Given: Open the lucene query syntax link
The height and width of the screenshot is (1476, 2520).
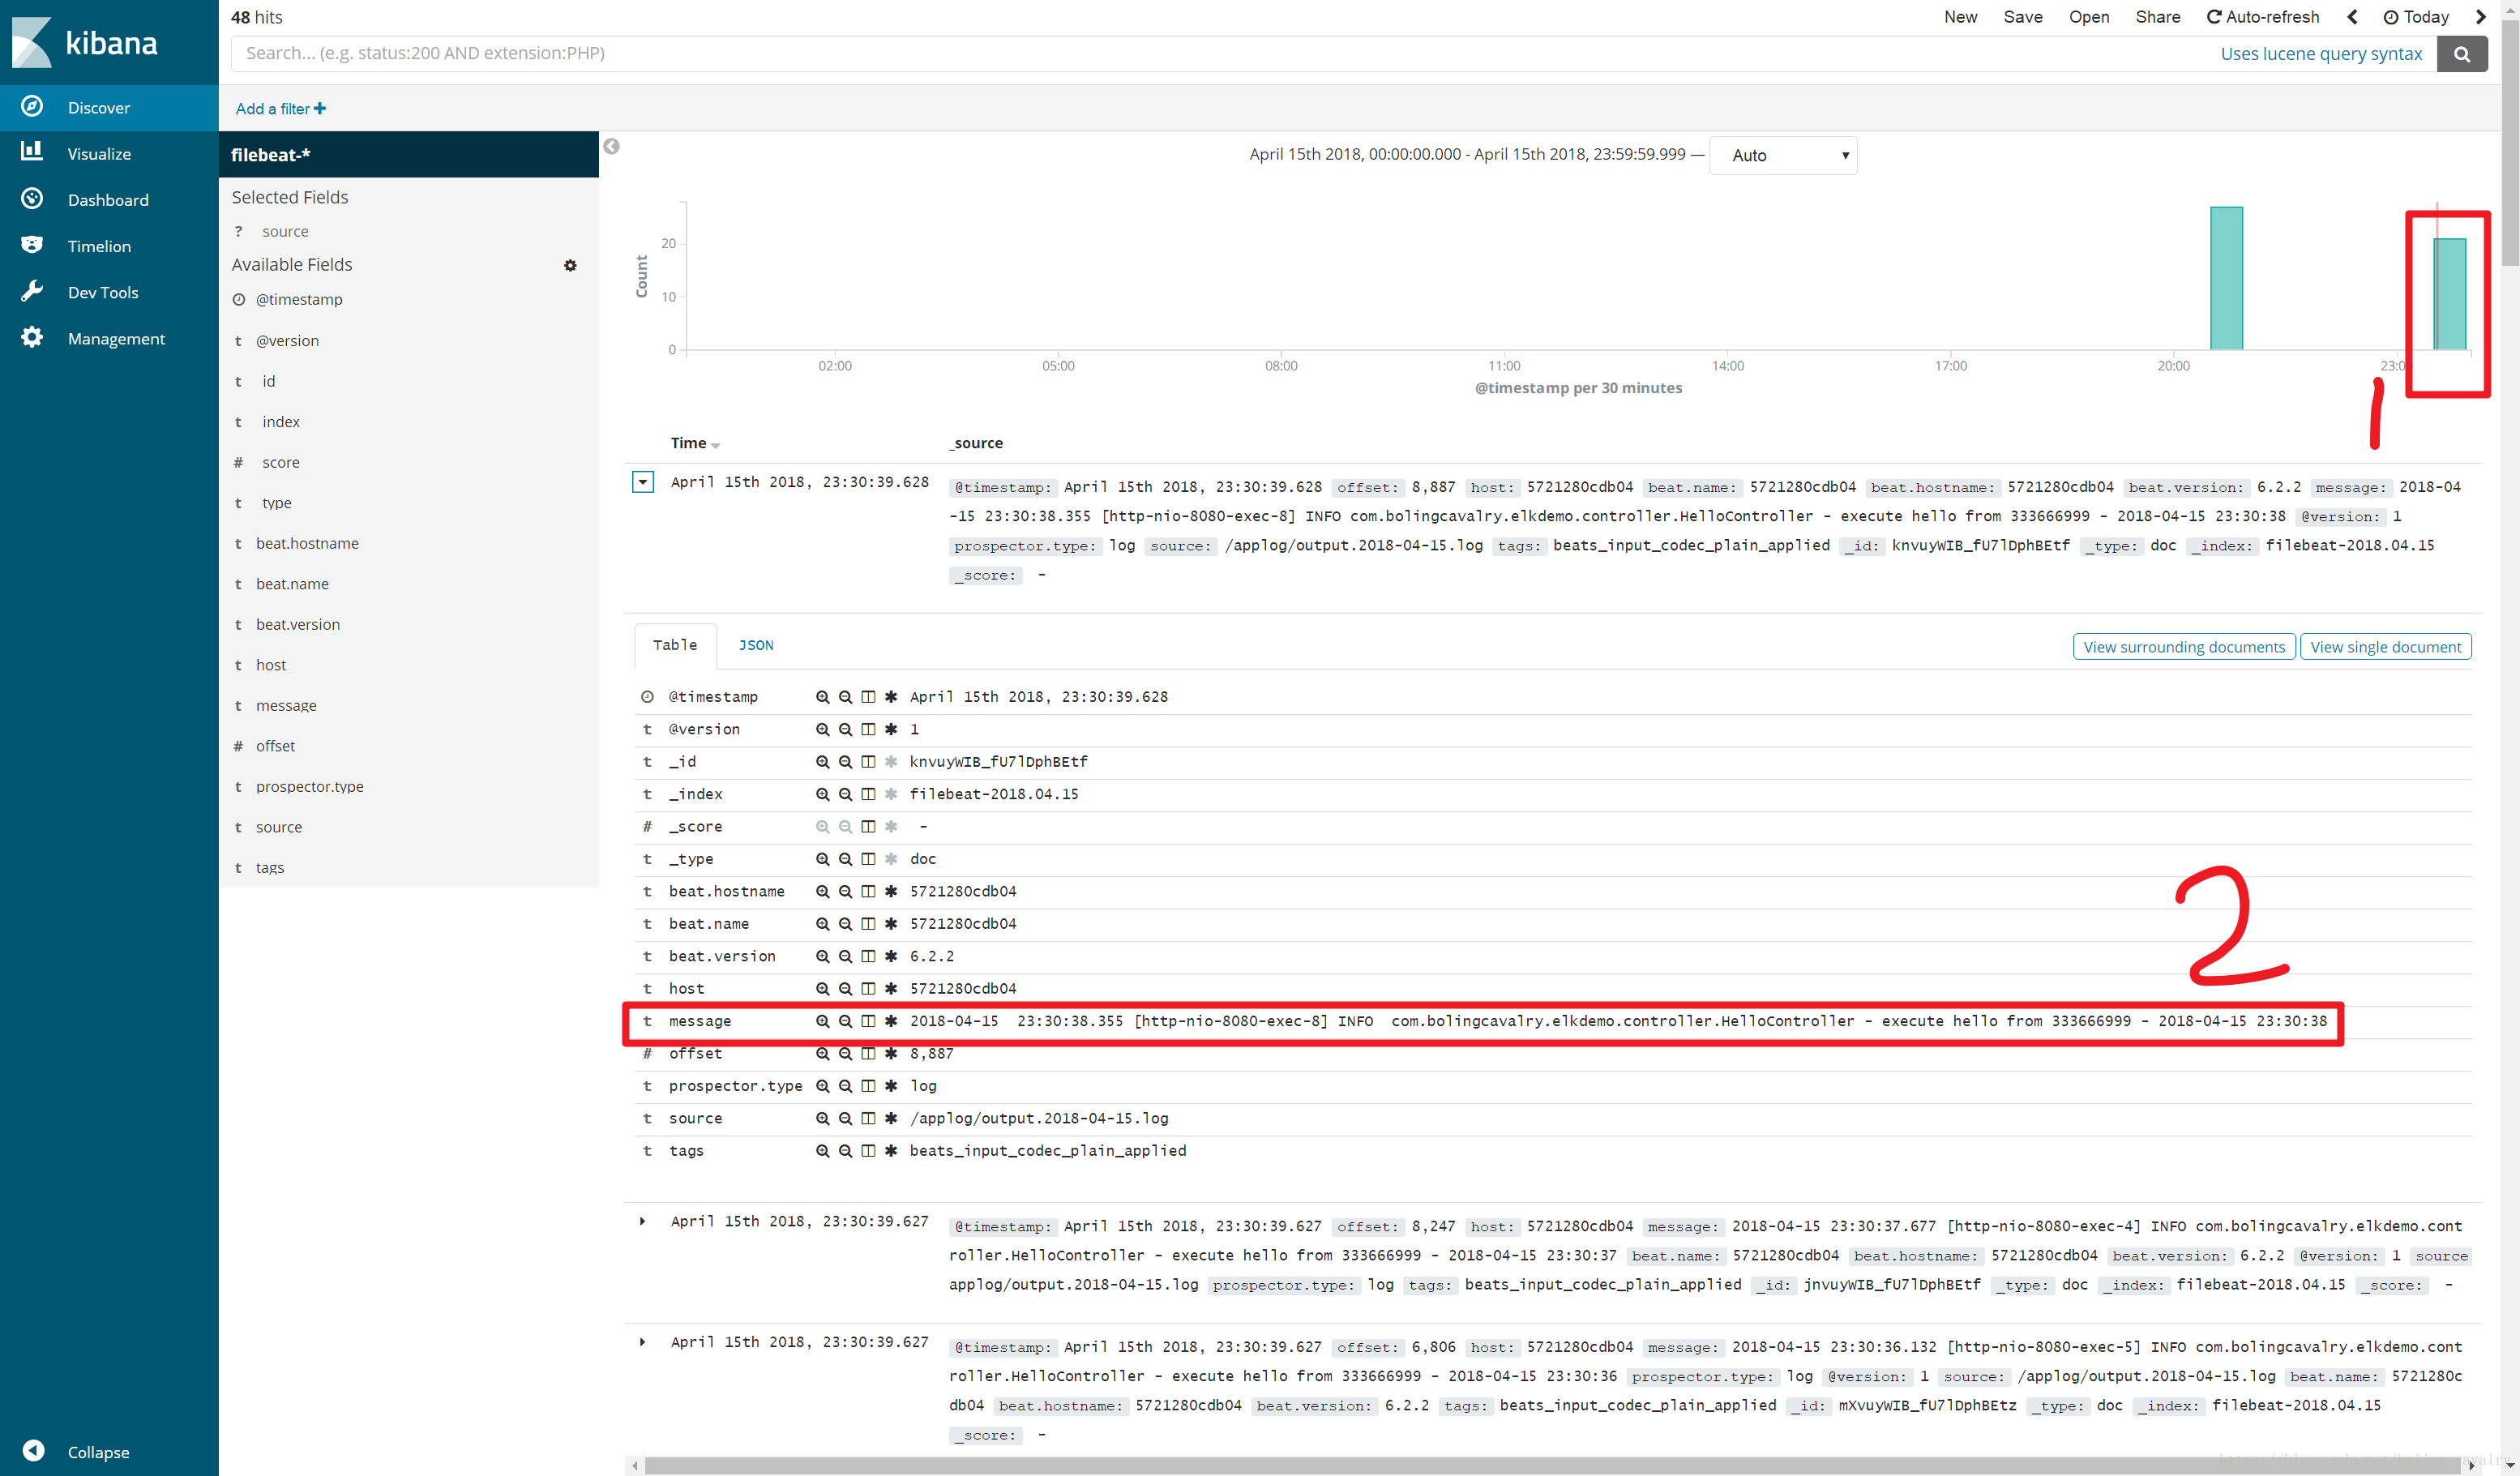Looking at the screenshot, I should [x=2321, y=54].
